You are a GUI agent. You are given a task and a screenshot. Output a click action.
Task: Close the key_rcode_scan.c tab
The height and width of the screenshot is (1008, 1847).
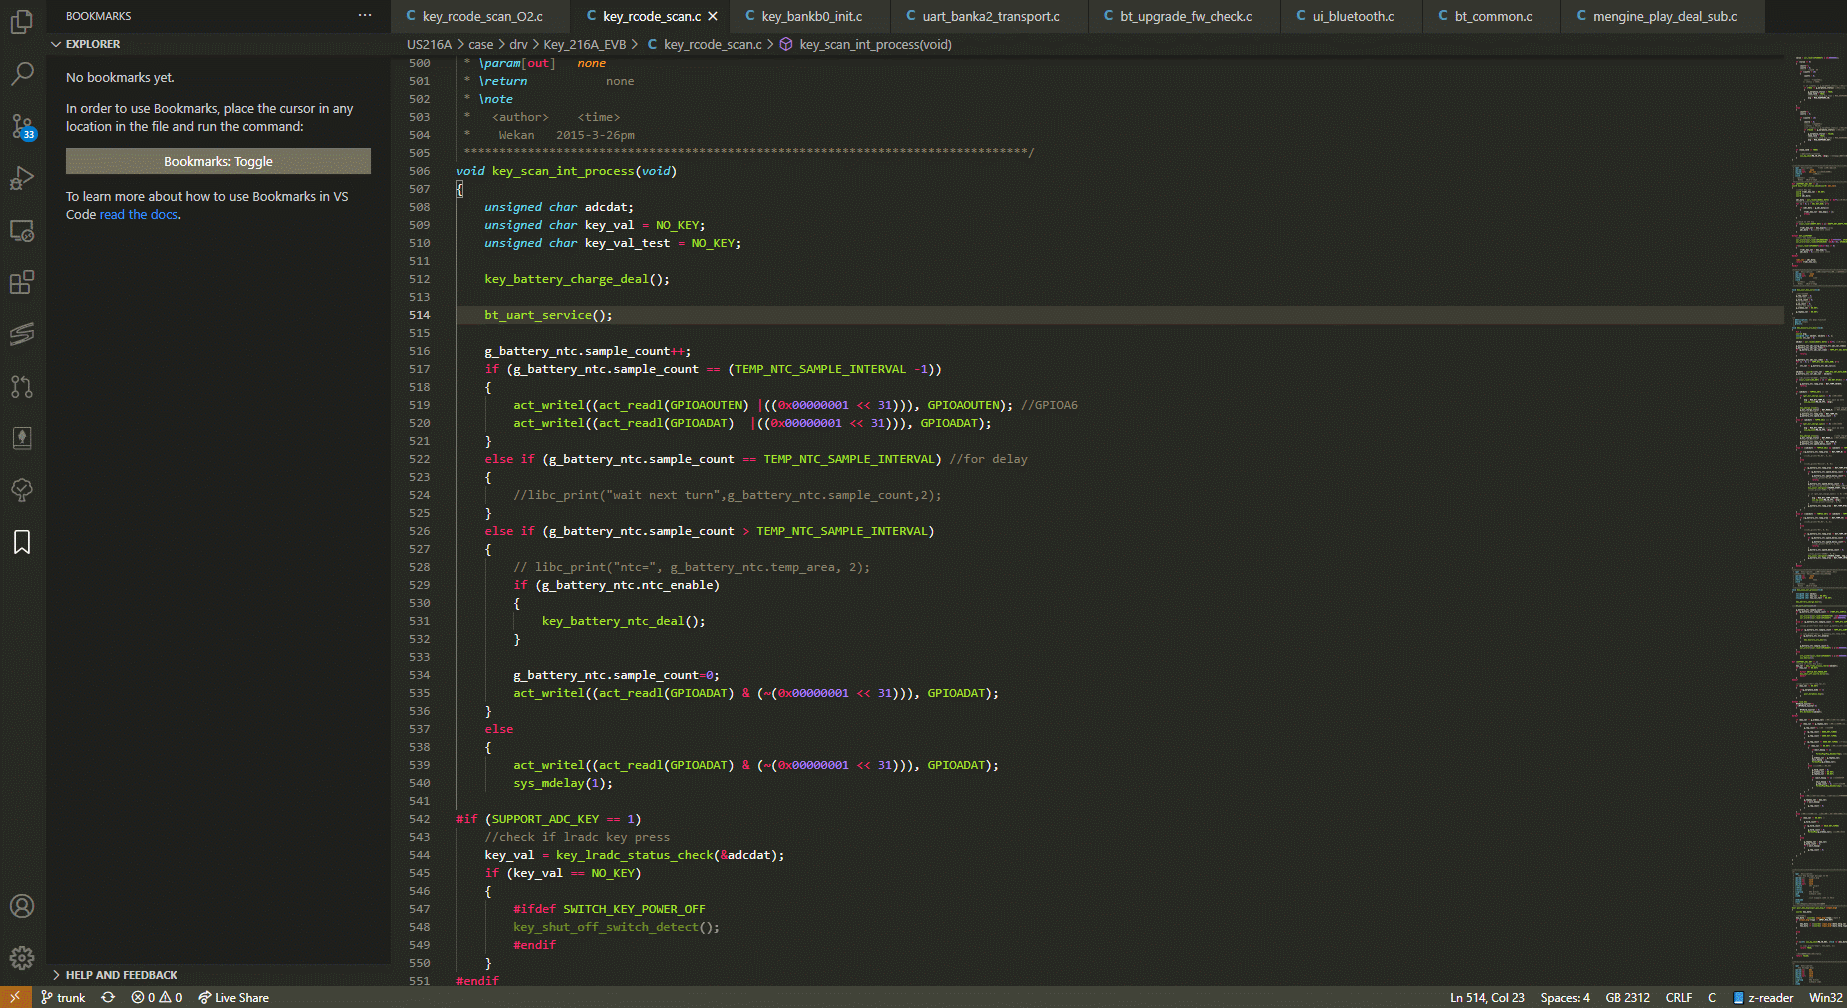713,16
